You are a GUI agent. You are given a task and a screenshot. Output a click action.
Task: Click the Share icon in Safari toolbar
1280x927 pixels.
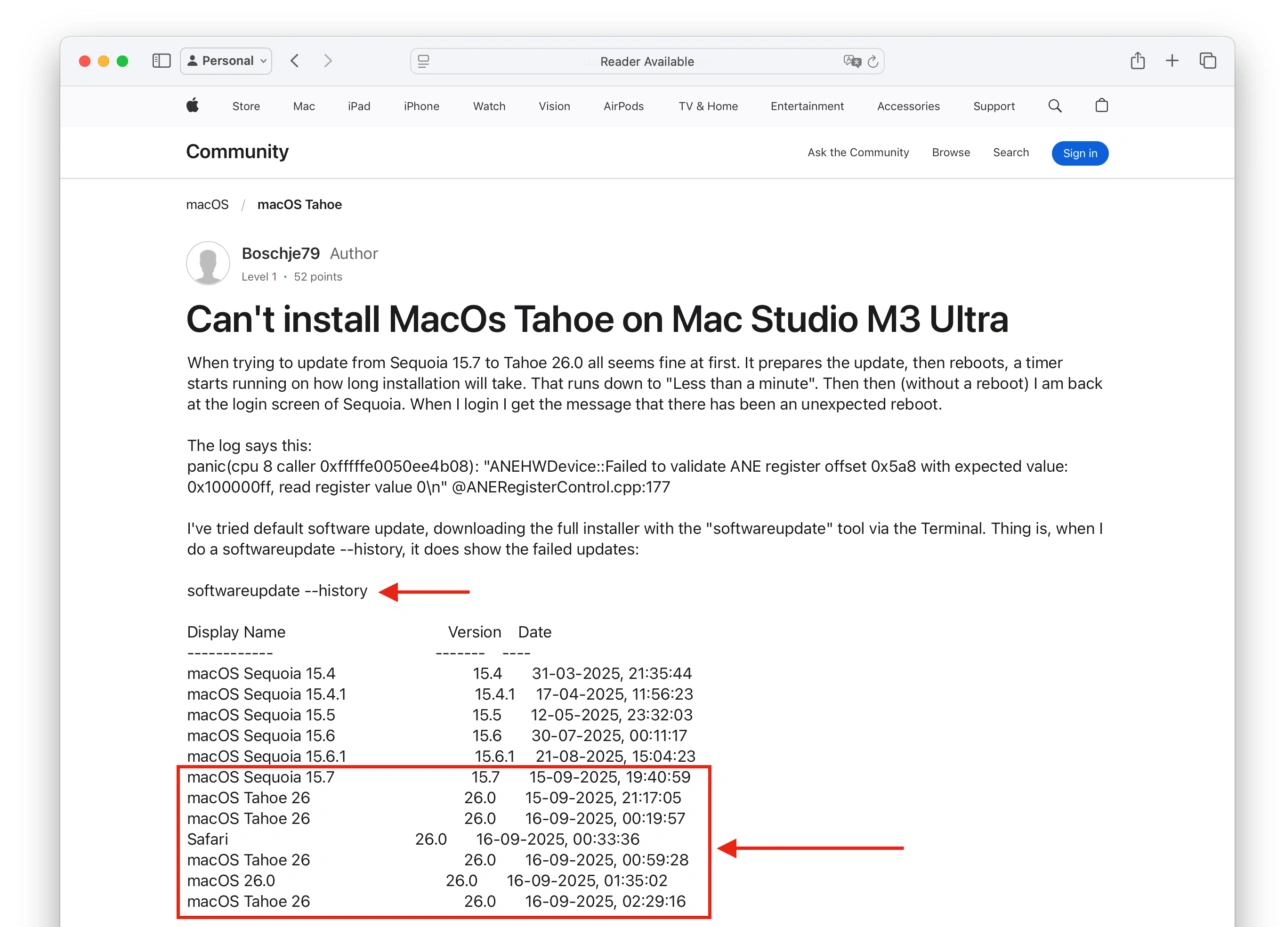[x=1137, y=60]
